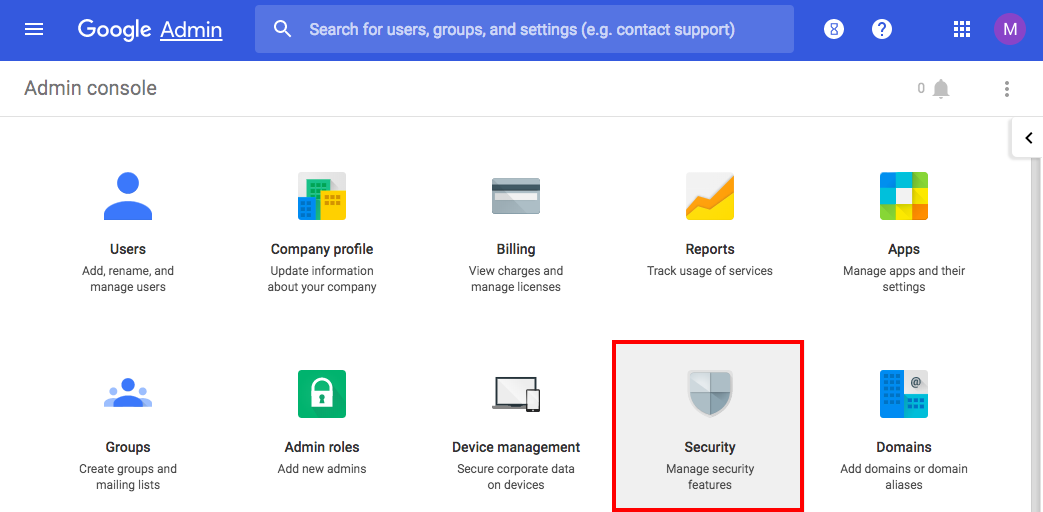
Task: Expand the side panel chevron
Action: [1028, 138]
